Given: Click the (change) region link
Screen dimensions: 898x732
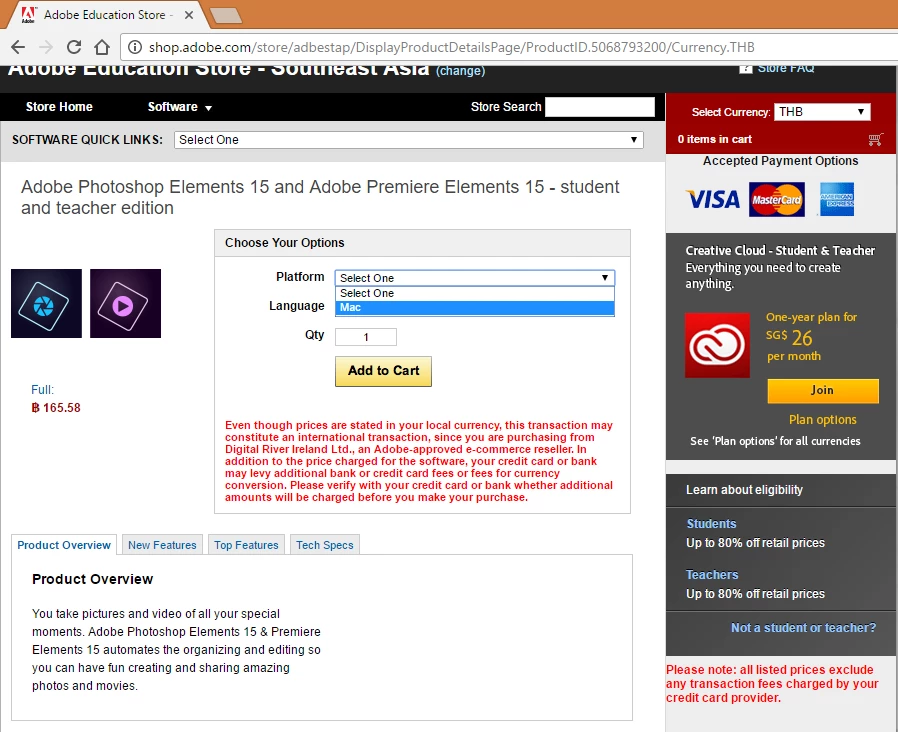Looking at the screenshot, I should [x=460, y=70].
